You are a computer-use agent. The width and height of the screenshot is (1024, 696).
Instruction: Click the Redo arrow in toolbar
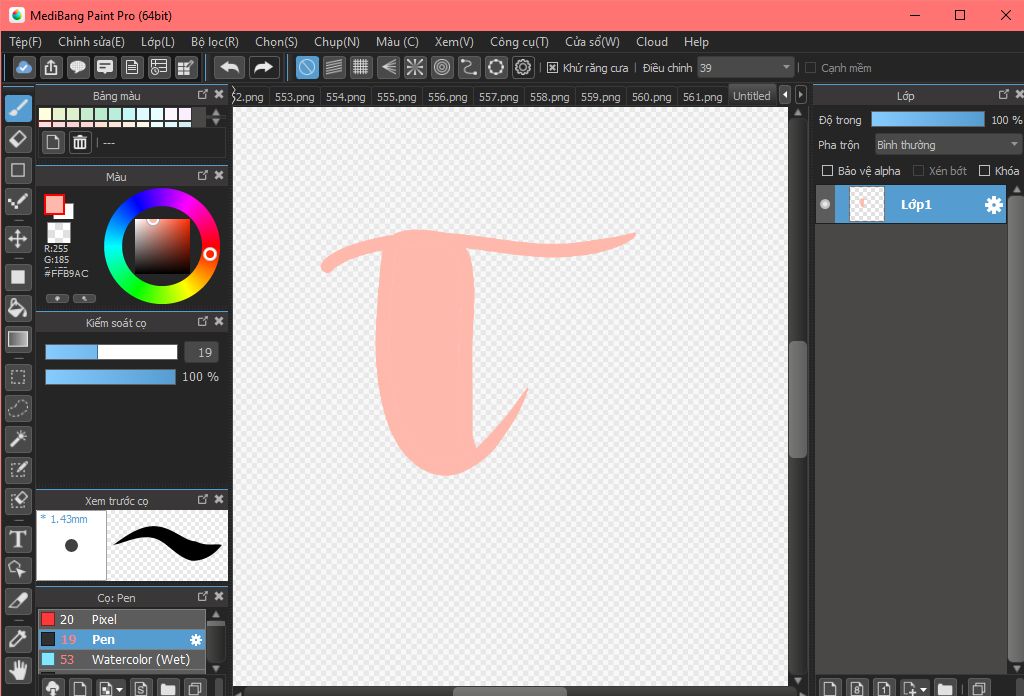pyautogui.click(x=263, y=67)
